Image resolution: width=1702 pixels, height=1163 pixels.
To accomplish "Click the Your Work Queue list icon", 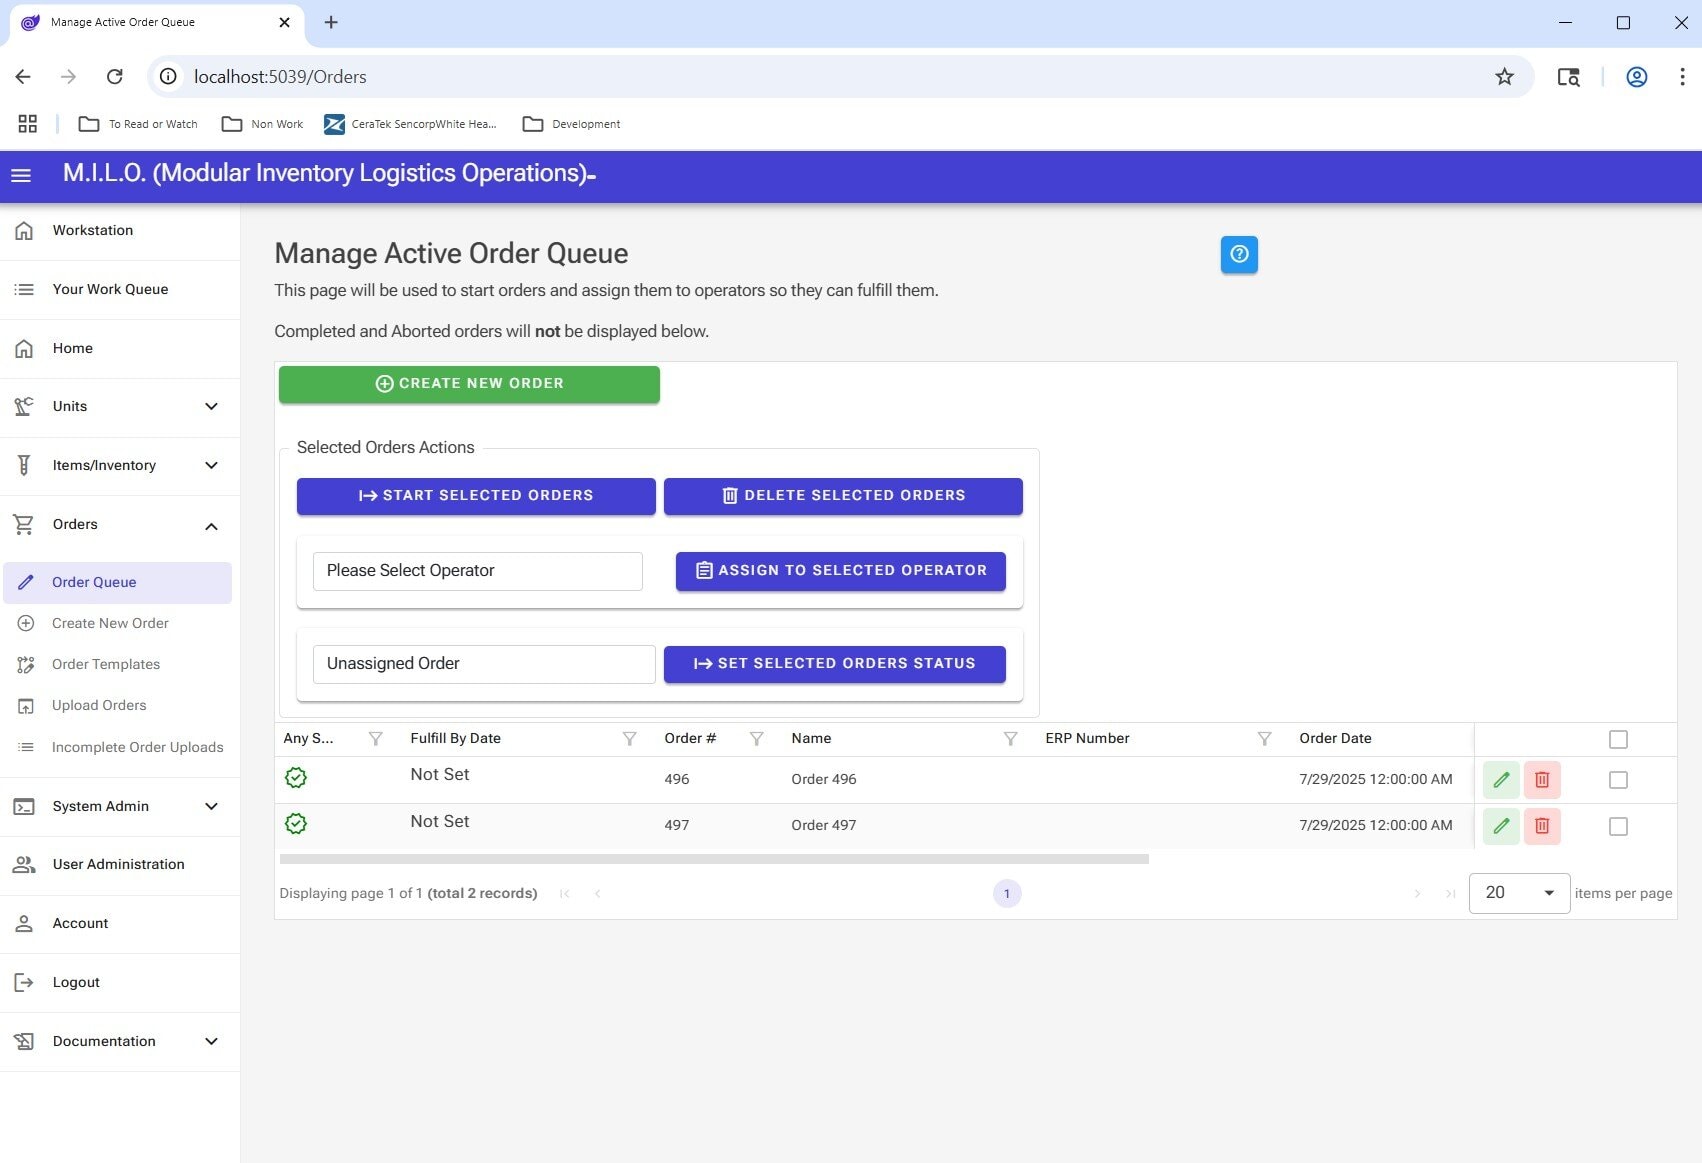I will coord(24,290).
